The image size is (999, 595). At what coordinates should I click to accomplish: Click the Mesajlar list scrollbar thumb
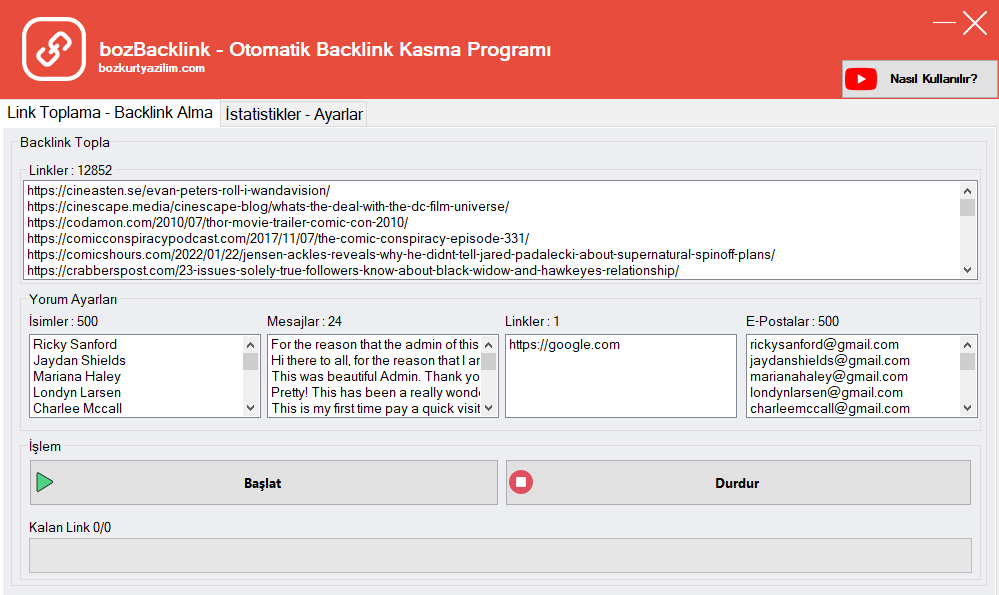click(489, 361)
